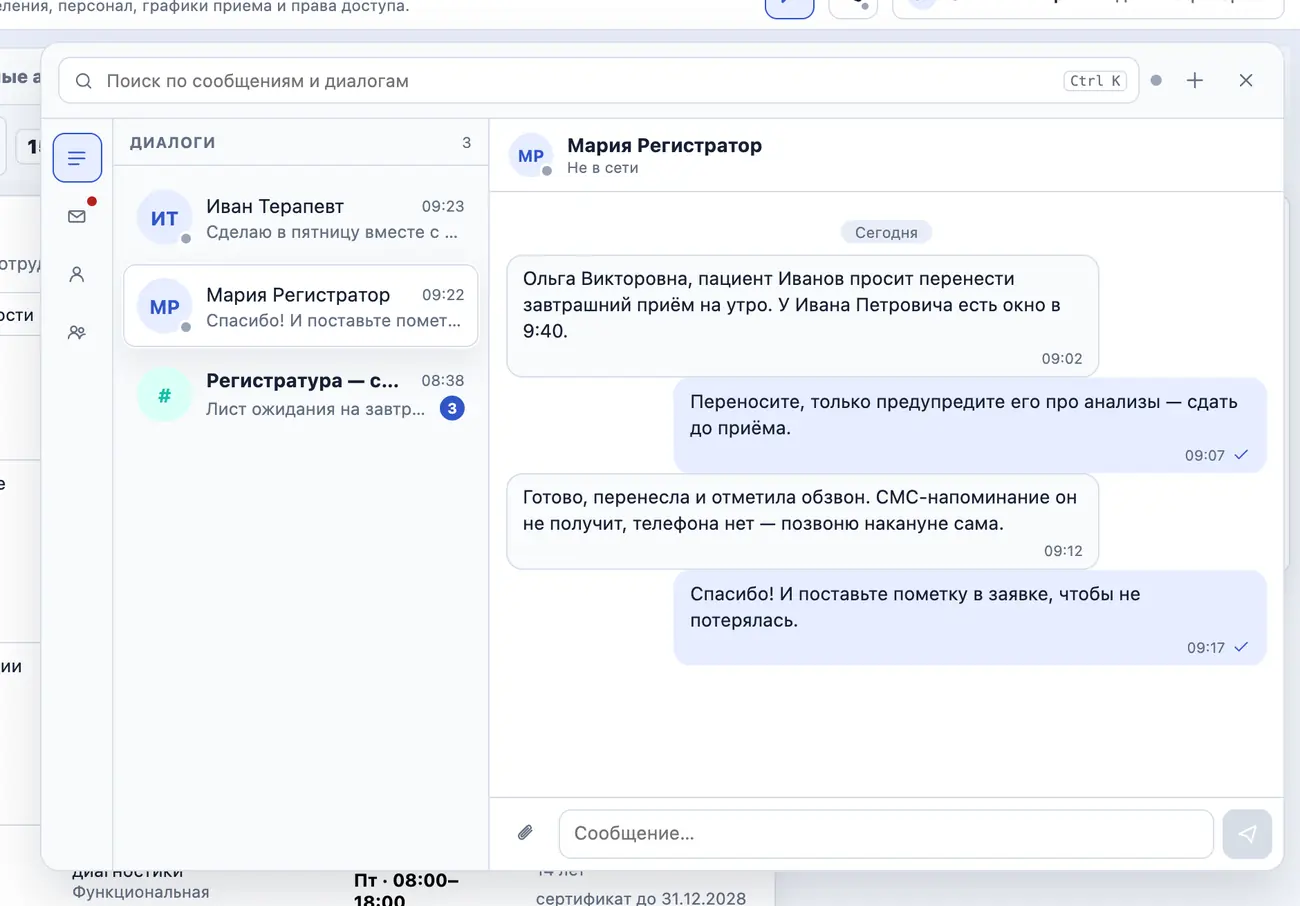Click the unread badge 3 on Регистратура
Image resolution: width=1300 pixels, height=906 pixels.
click(x=452, y=408)
